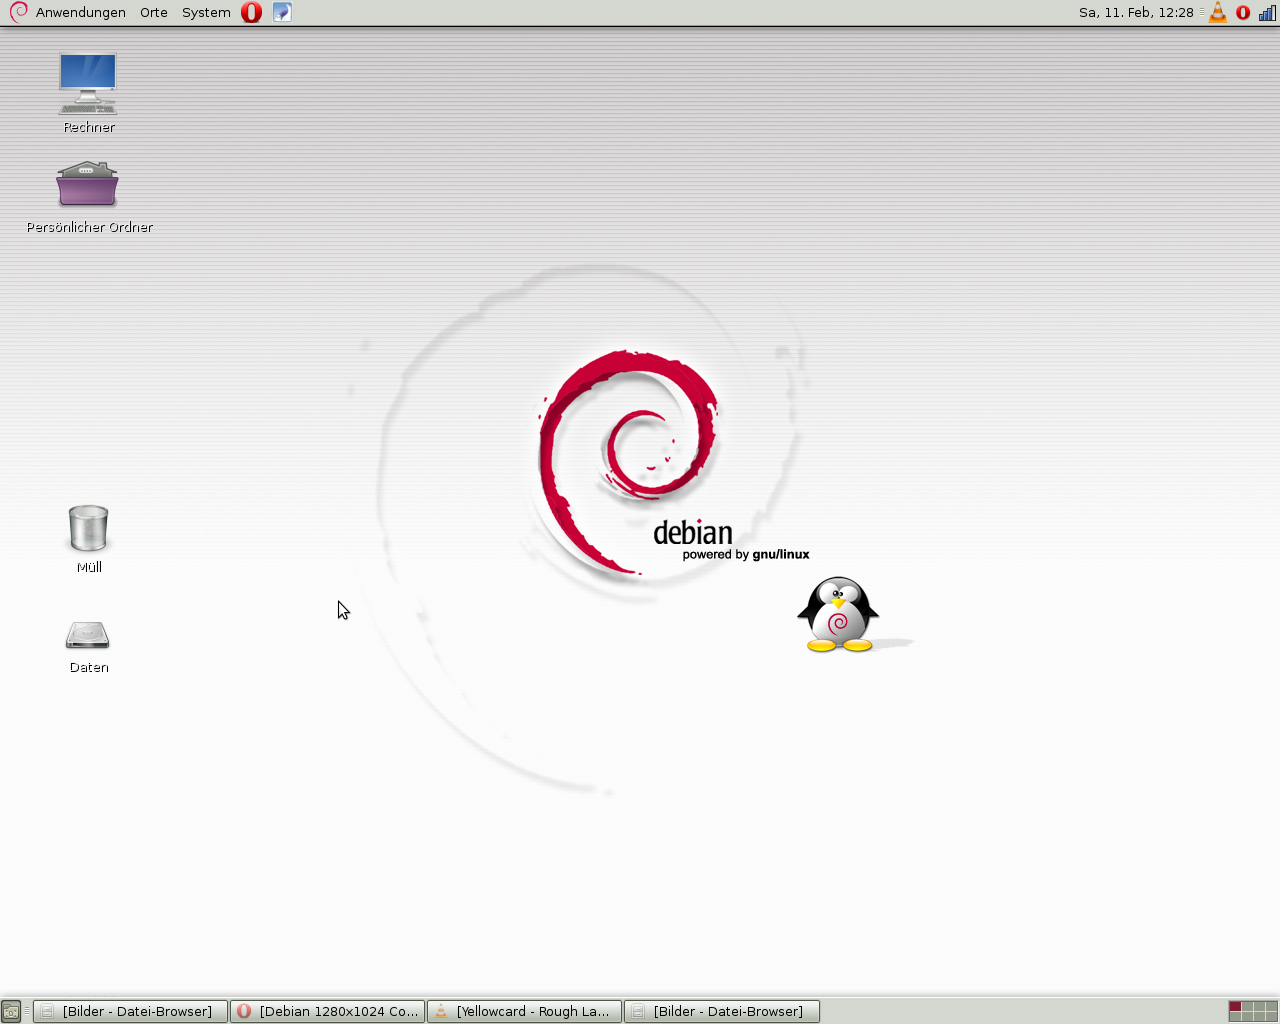Launch Opera from the top panel launcher
The height and width of the screenshot is (1024, 1280).
pyautogui.click(x=252, y=13)
